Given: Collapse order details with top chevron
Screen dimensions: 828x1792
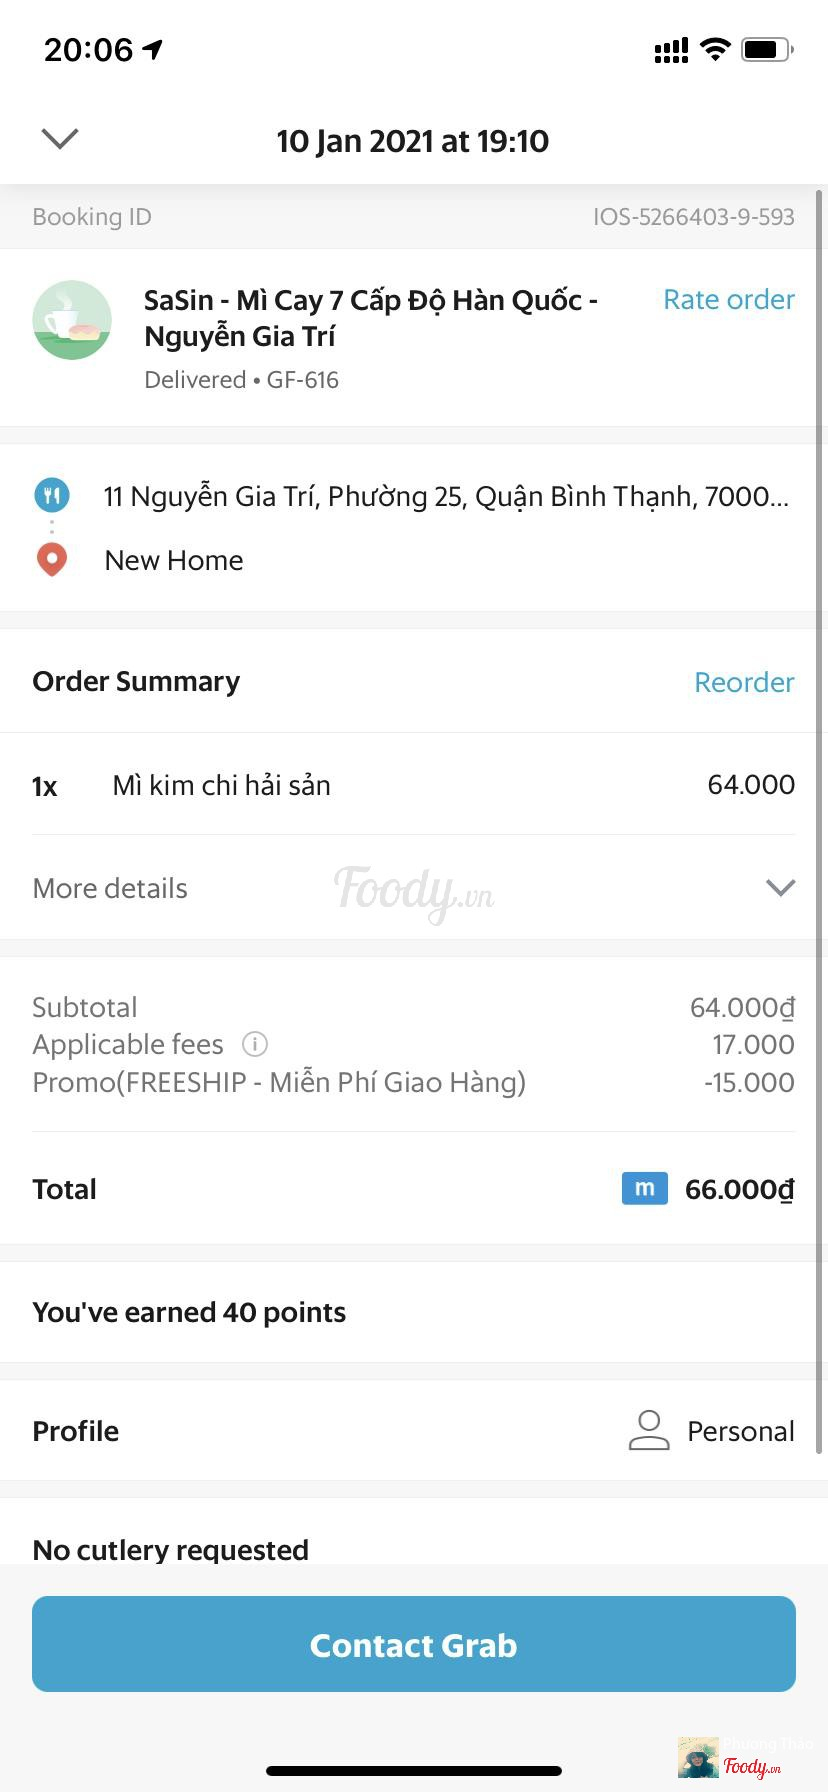Looking at the screenshot, I should 60,139.
